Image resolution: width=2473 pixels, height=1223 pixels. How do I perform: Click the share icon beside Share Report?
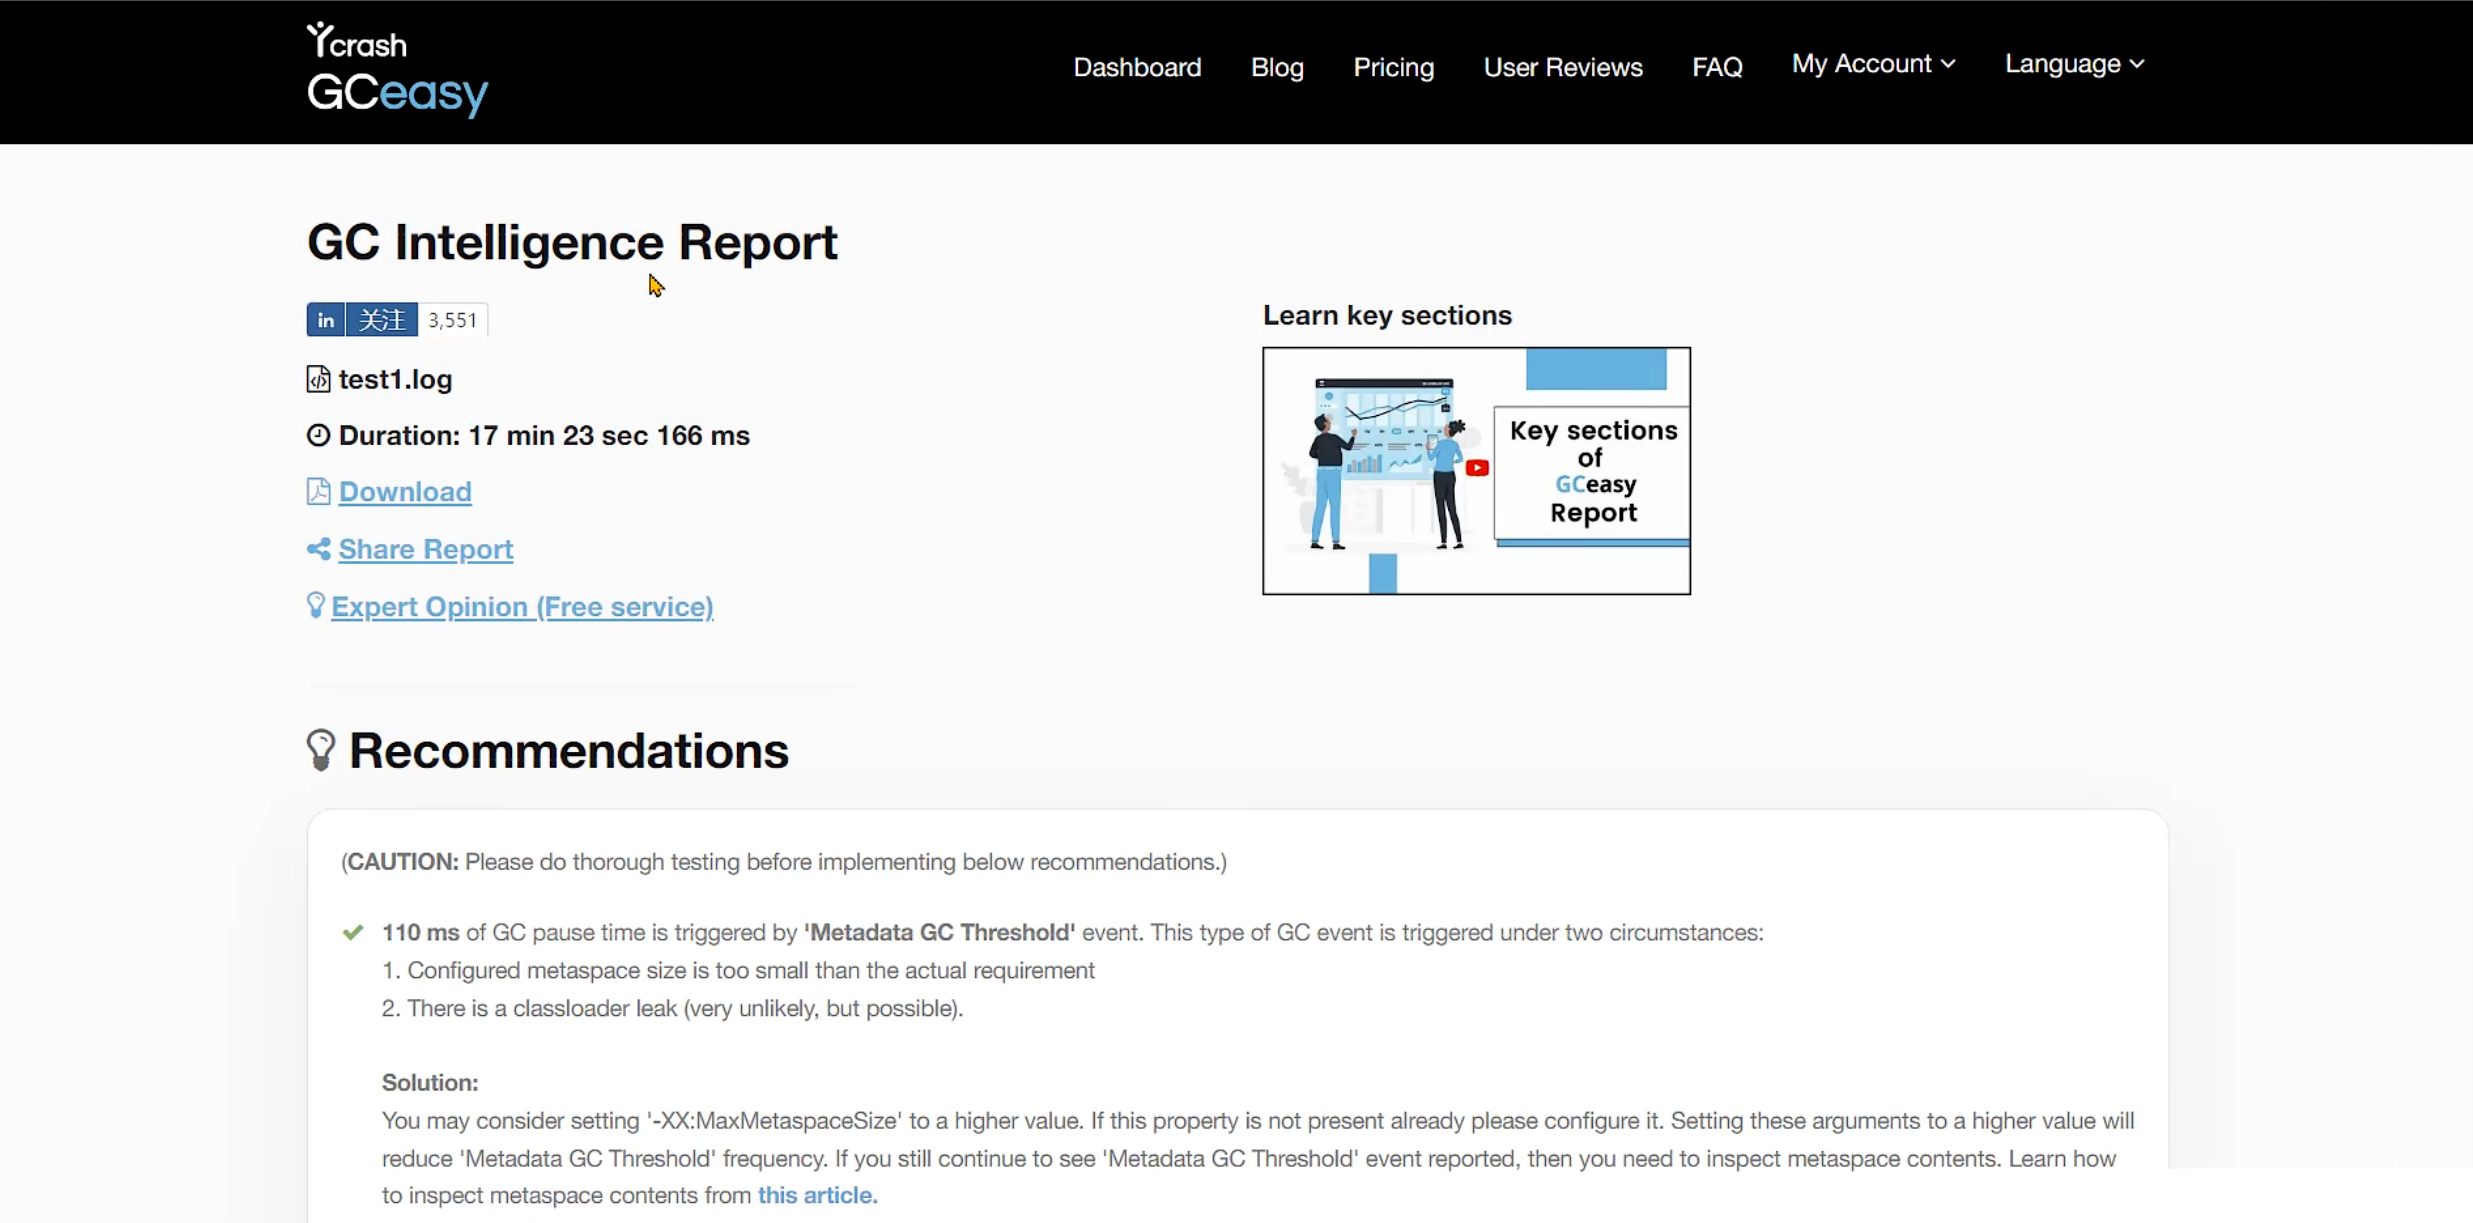[x=318, y=549]
